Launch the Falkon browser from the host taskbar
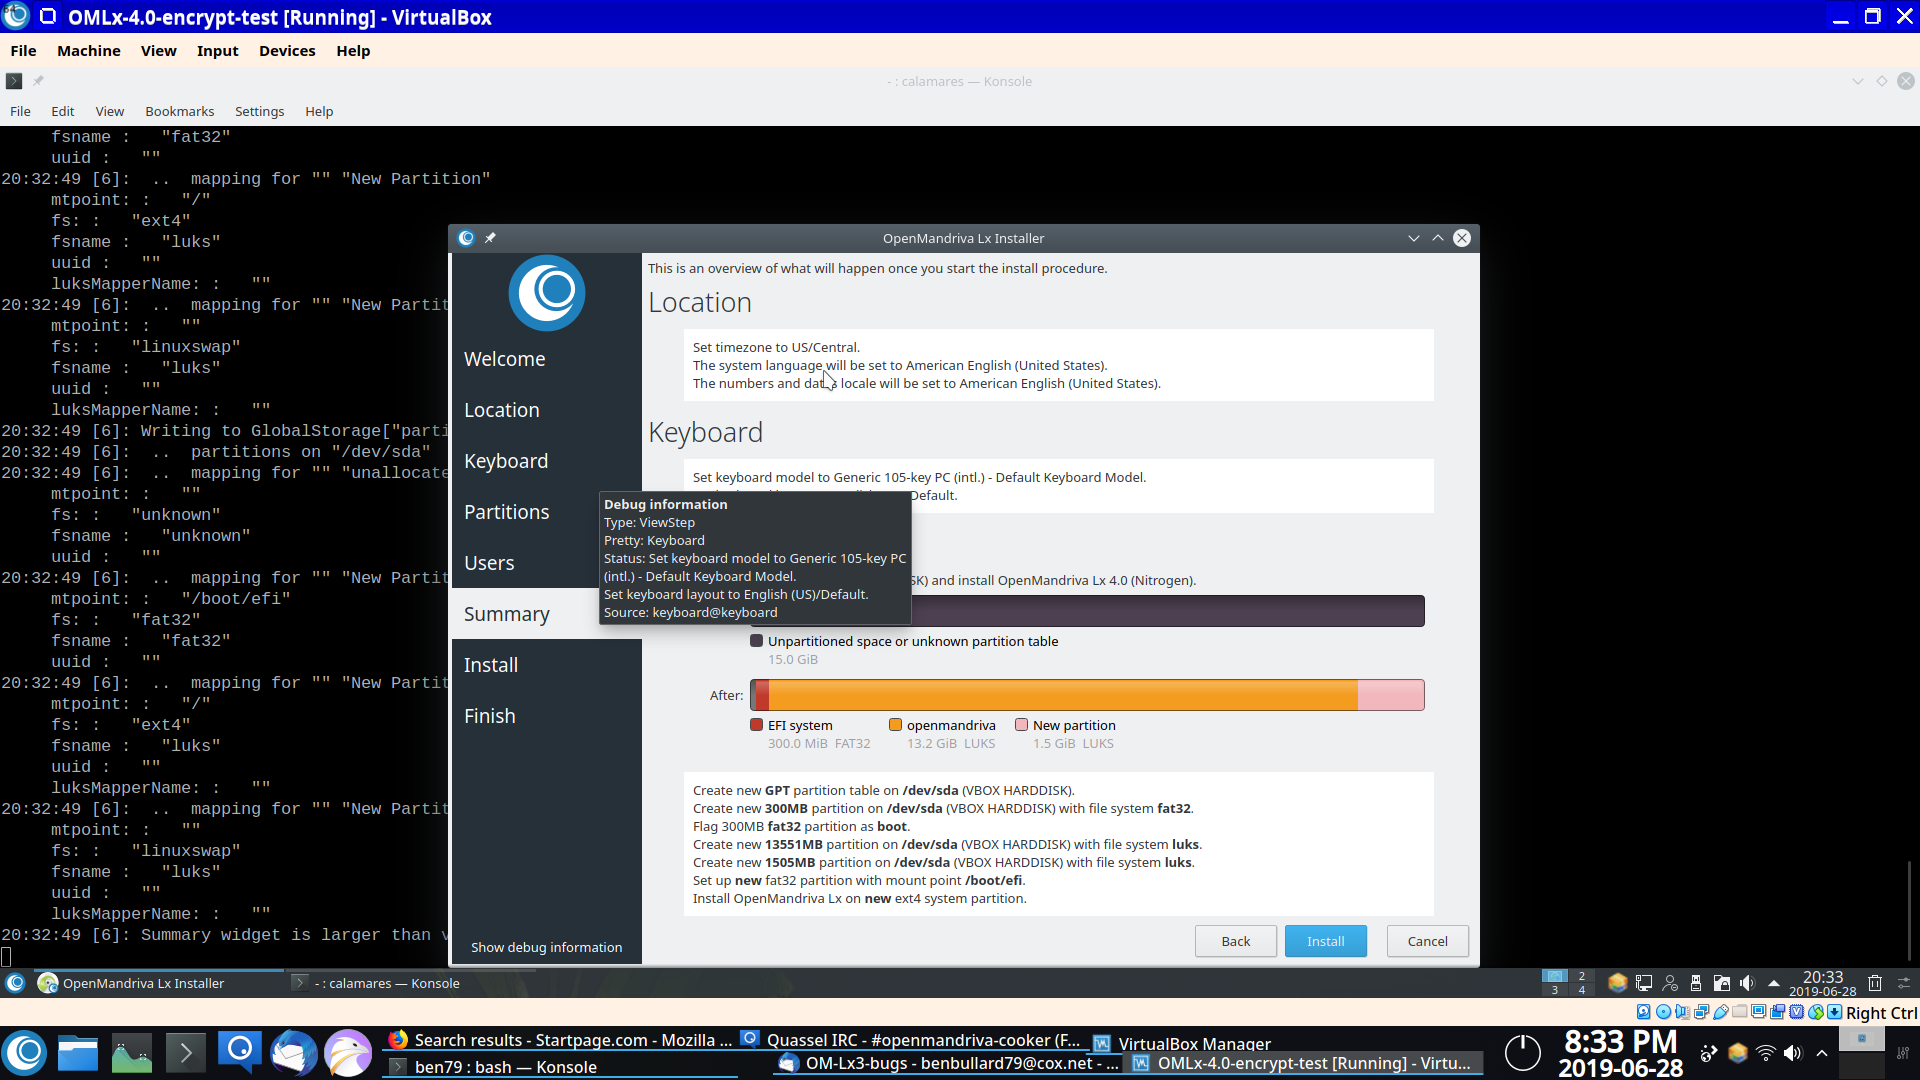Image resolution: width=1920 pixels, height=1080 pixels. (348, 1053)
